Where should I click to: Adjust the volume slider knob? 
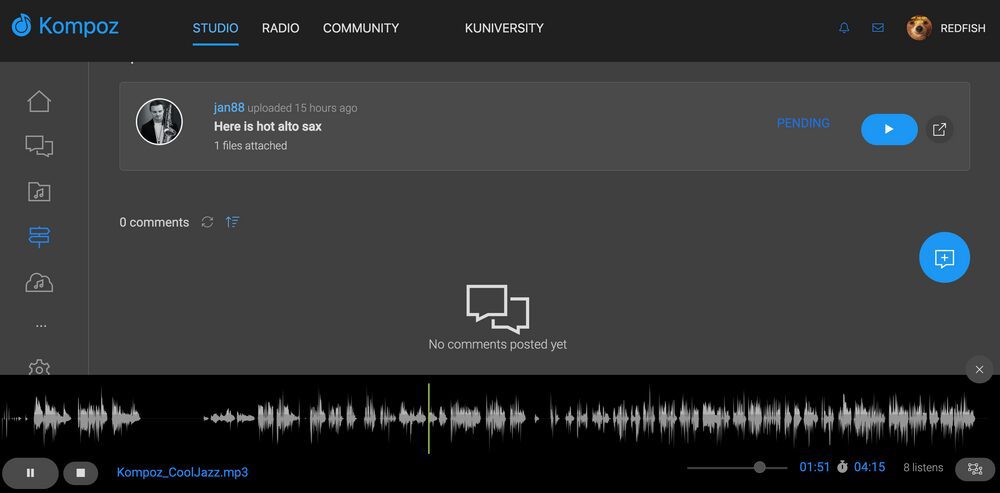click(x=760, y=467)
